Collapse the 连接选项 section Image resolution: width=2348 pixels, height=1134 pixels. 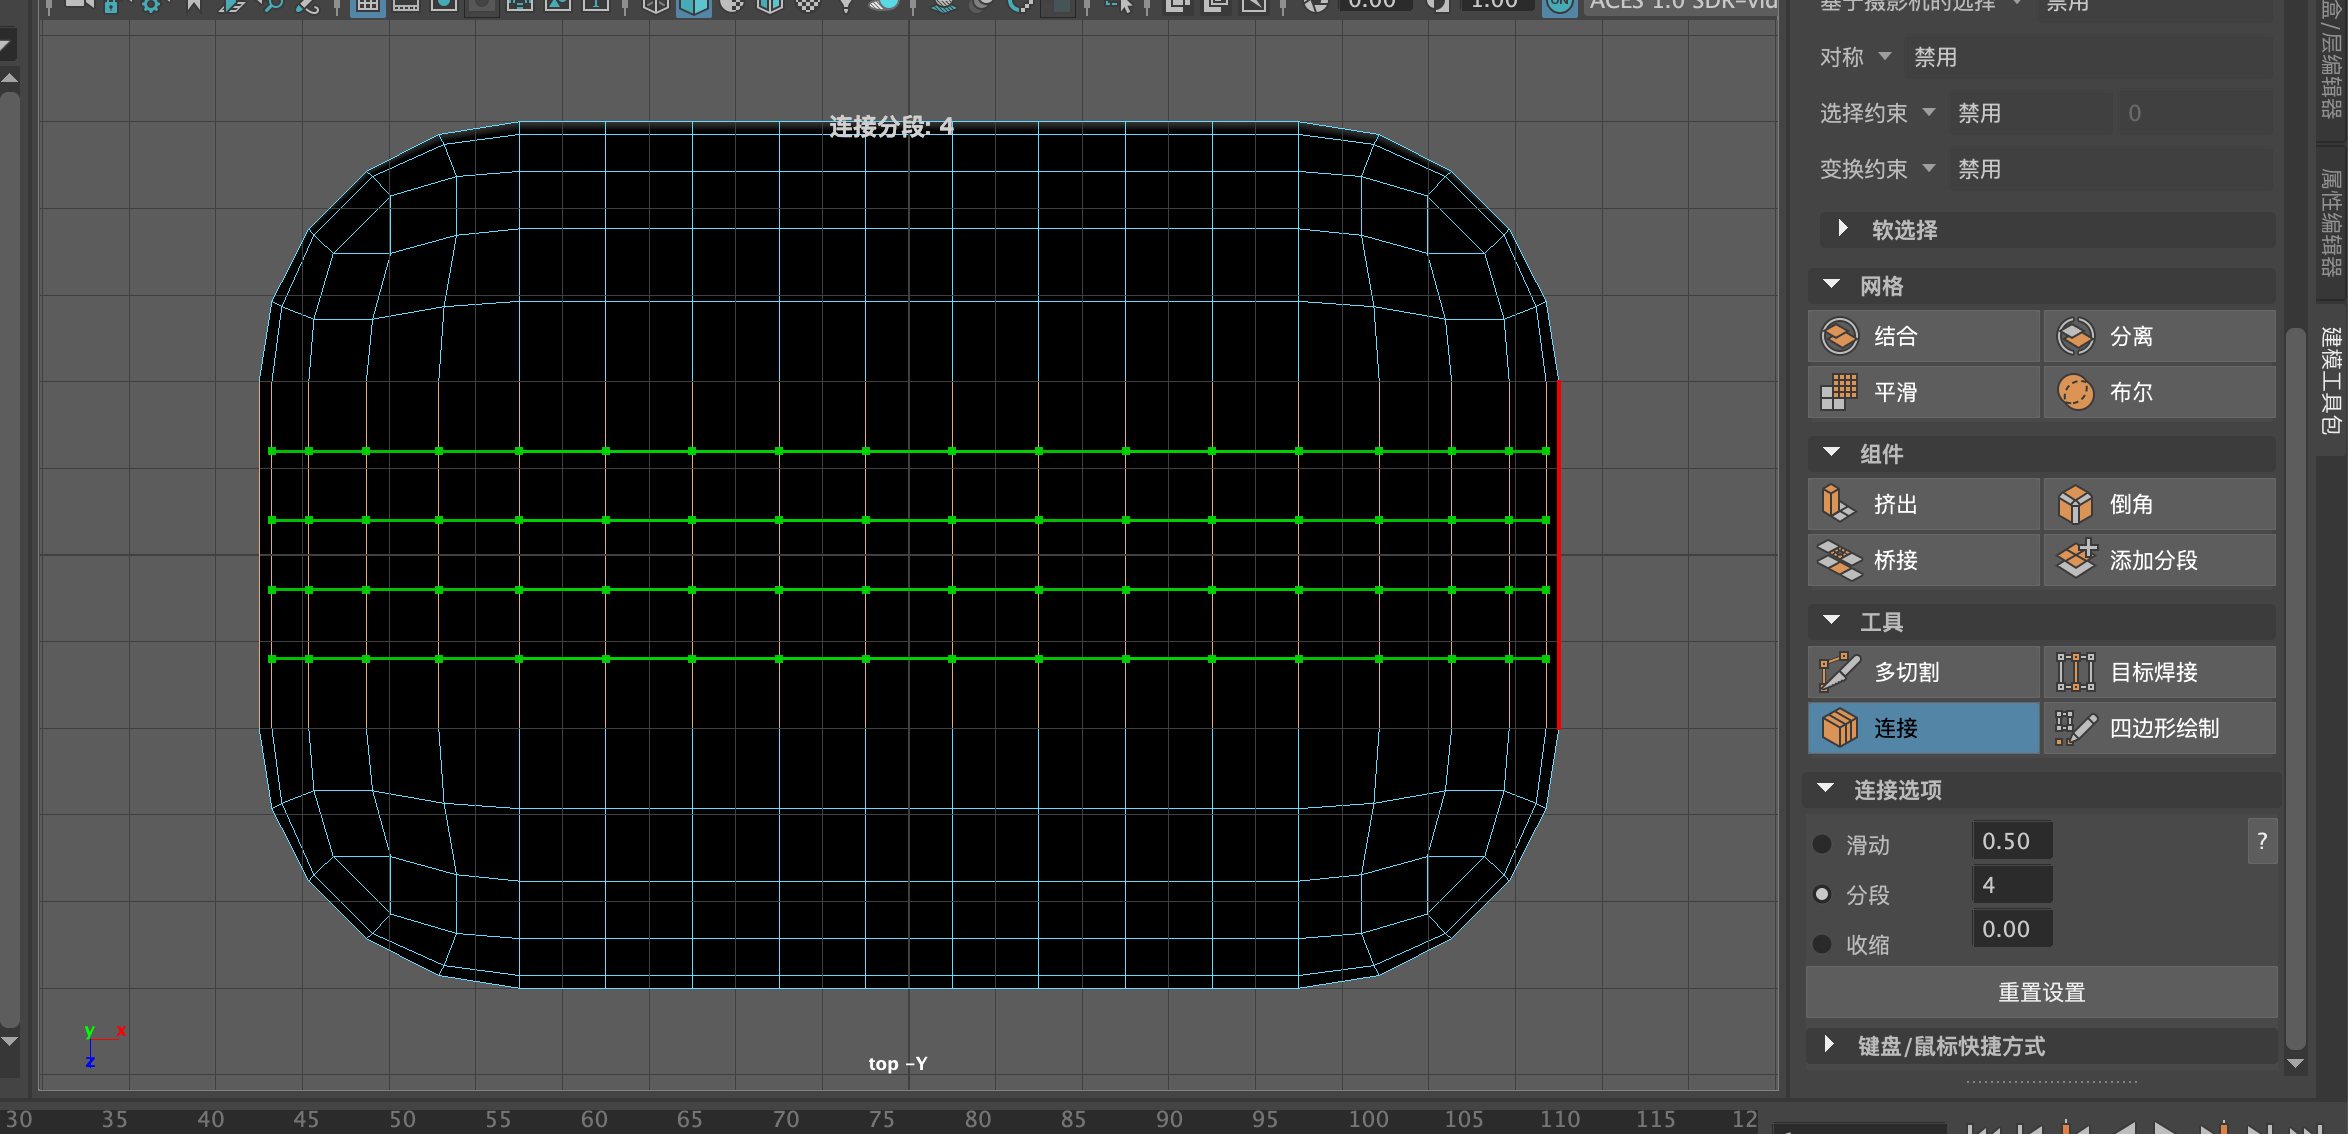pos(1826,789)
